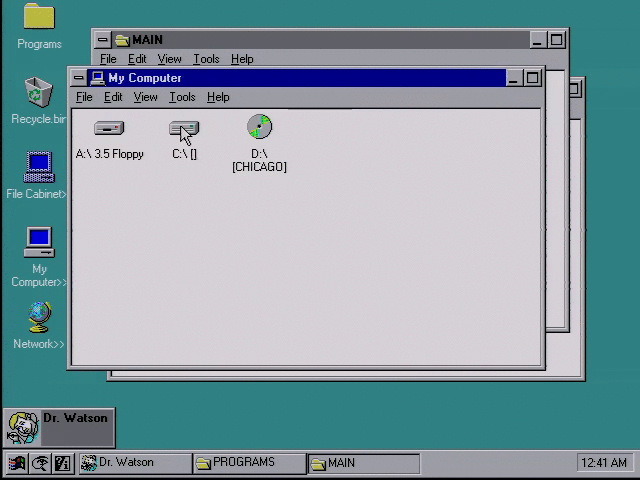The image size is (640, 480).
Task: Minimize the My Computer window
Action: tap(513, 78)
